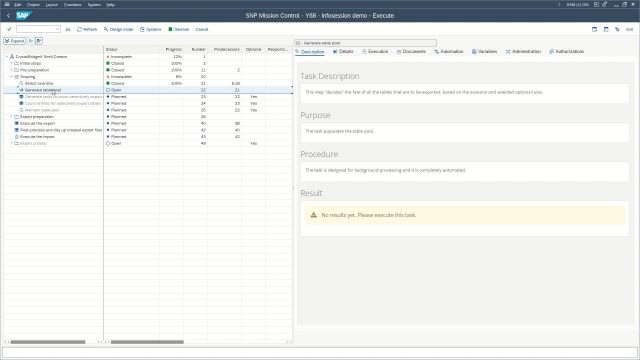Viewport: 640px width, 360px height.
Task: Click the small icon right of Expand
Action: point(30,41)
